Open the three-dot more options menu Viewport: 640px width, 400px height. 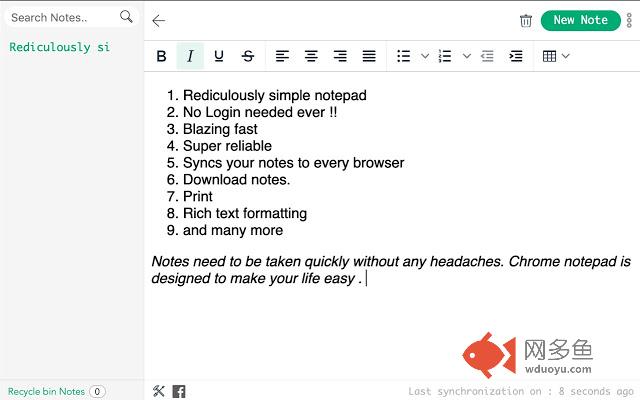(x=629, y=20)
